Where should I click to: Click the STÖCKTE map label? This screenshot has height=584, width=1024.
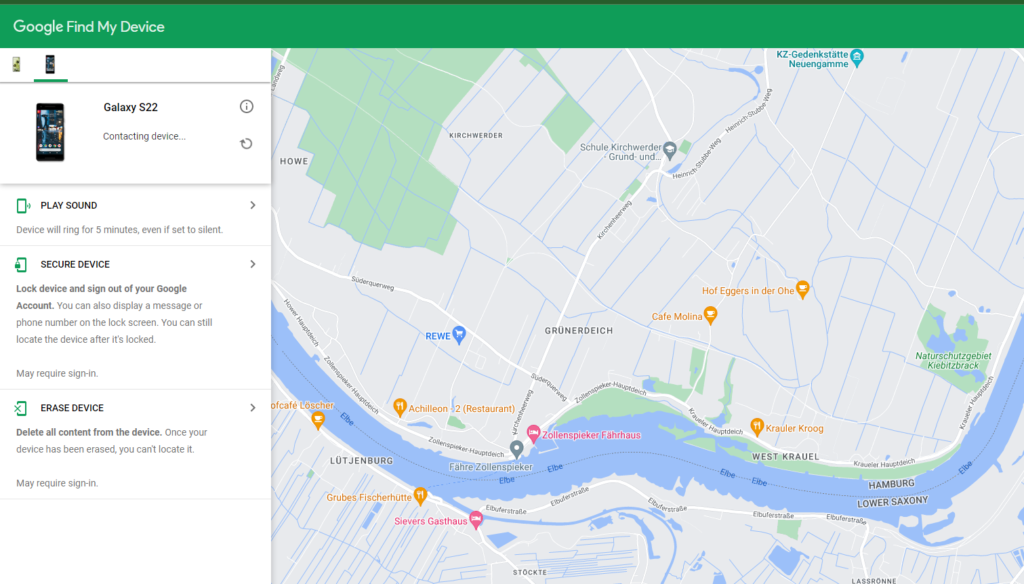coord(530,572)
